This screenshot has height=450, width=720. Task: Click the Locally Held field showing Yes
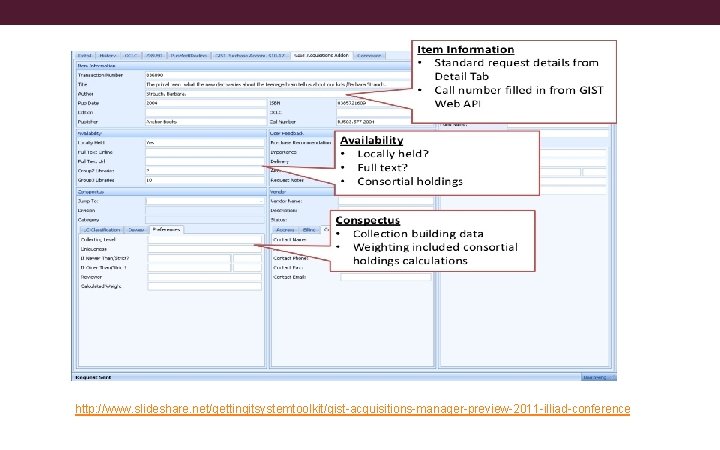point(205,143)
